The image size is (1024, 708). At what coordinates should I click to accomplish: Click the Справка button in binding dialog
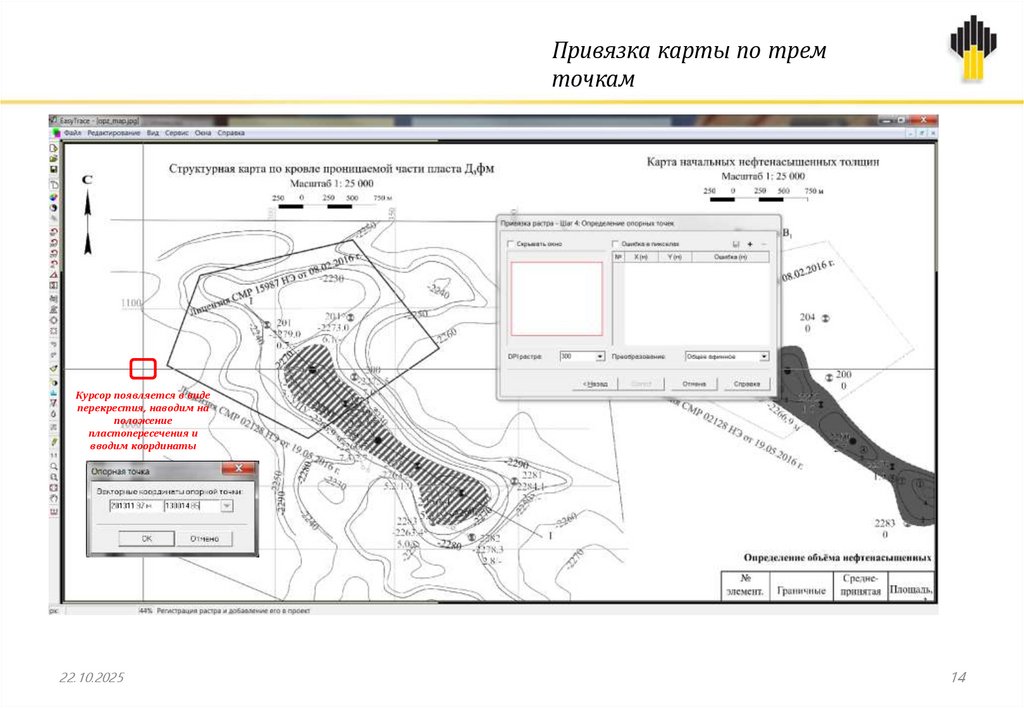746,384
